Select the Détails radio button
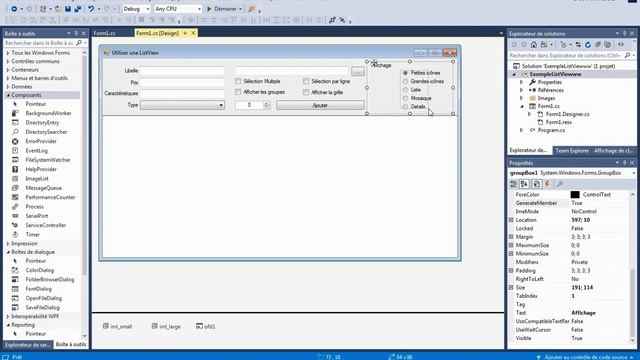640x360 pixels. [405, 107]
